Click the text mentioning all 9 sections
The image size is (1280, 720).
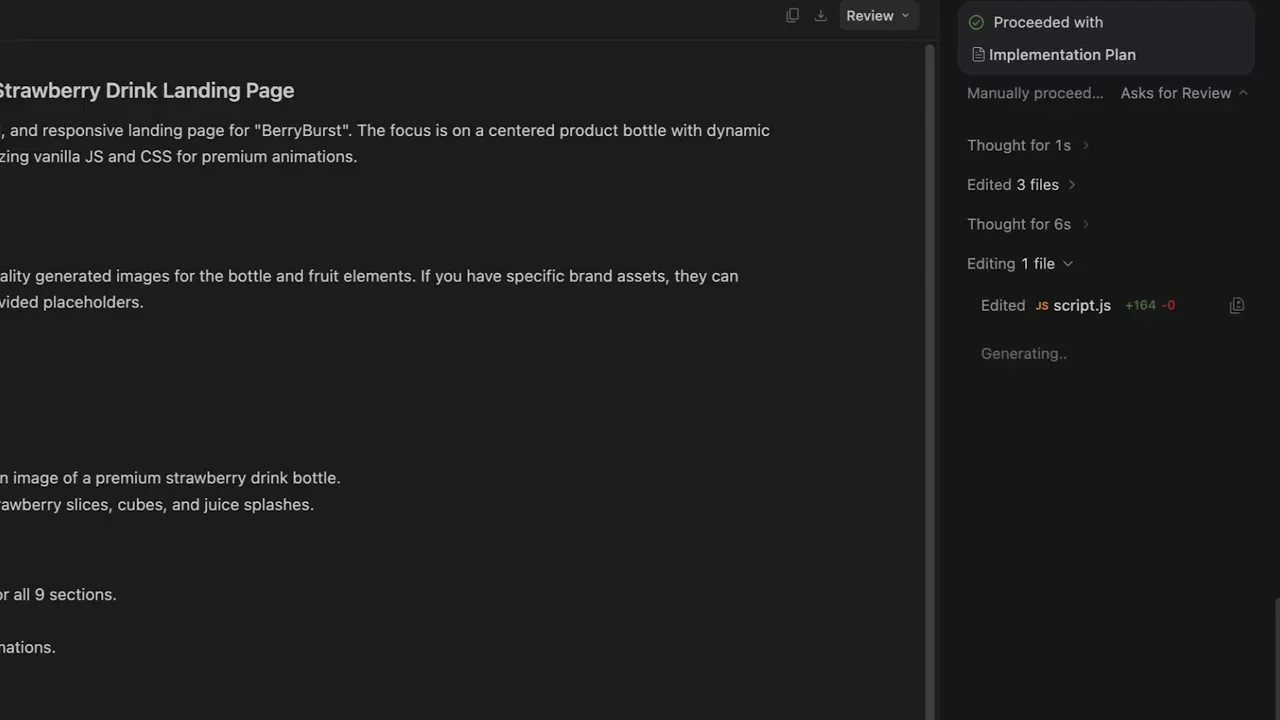[x=58, y=595]
